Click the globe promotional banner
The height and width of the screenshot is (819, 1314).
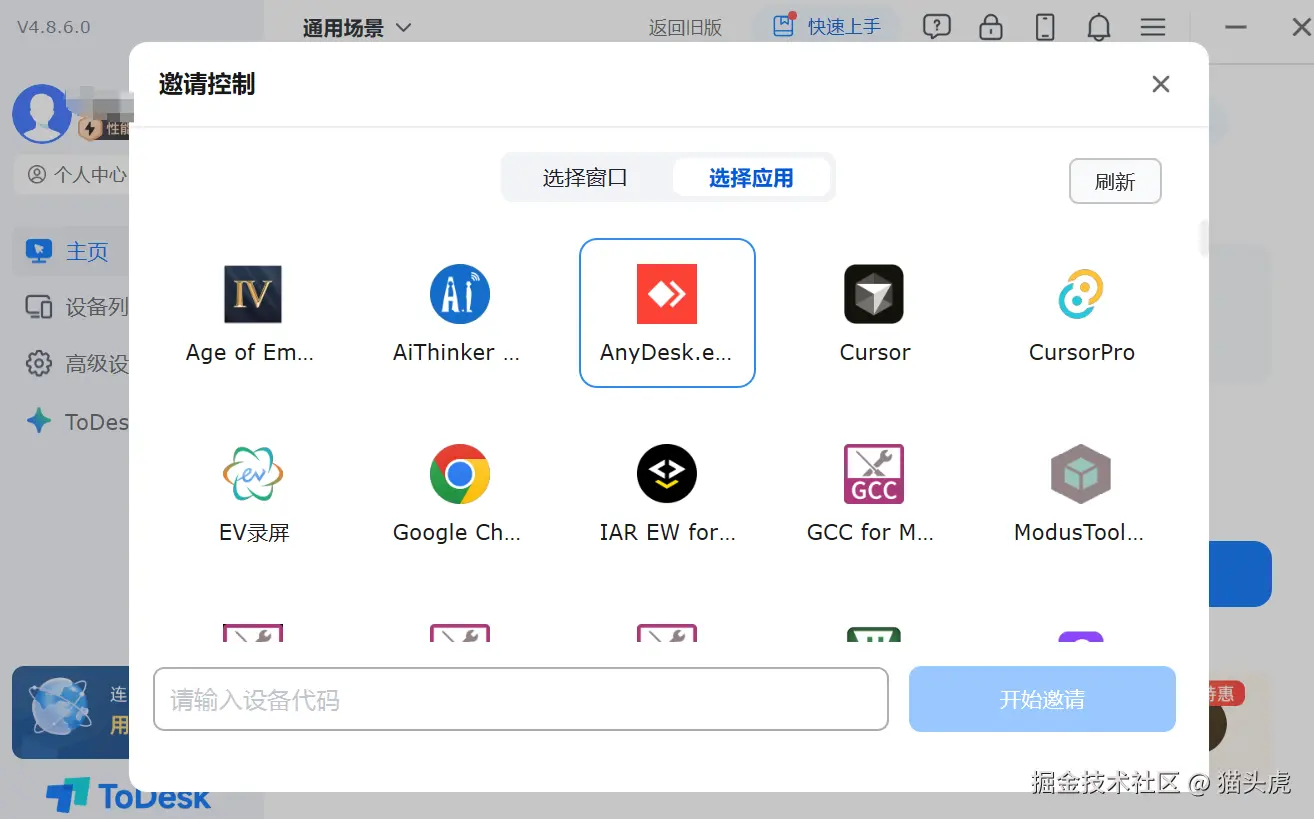pyautogui.click(x=71, y=712)
